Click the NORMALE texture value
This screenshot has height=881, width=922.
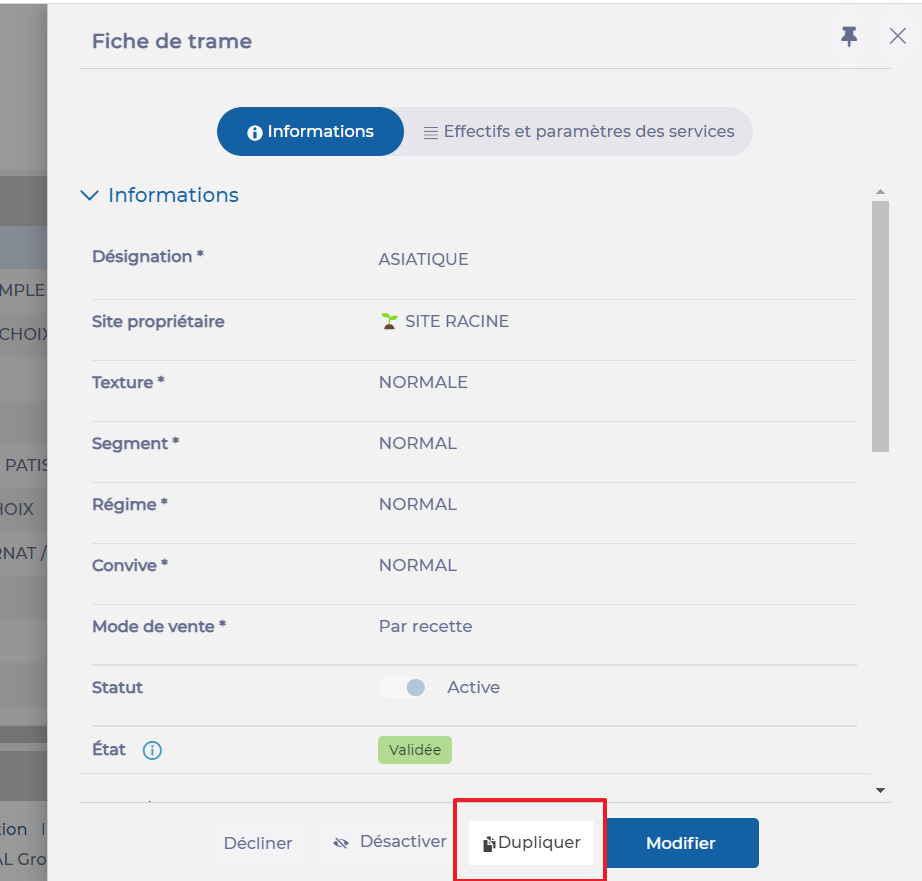point(423,382)
